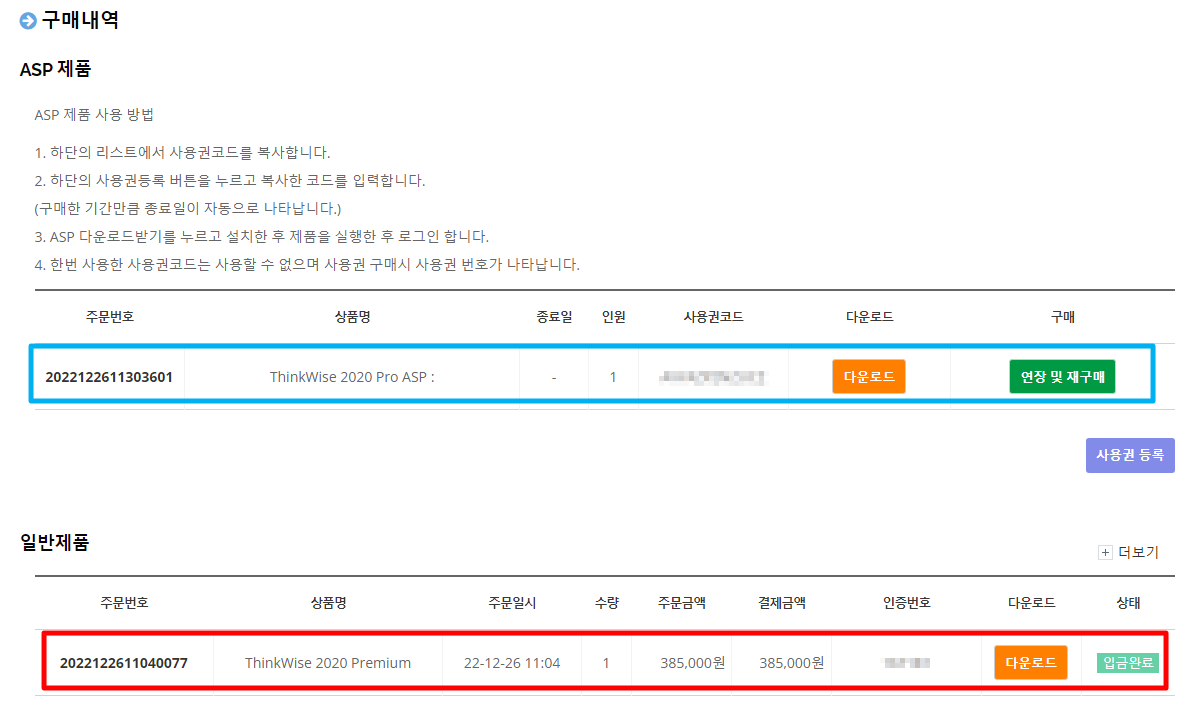Click the 인원 column header
This screenshot has height=709, width=1197.
click(613, 317)
